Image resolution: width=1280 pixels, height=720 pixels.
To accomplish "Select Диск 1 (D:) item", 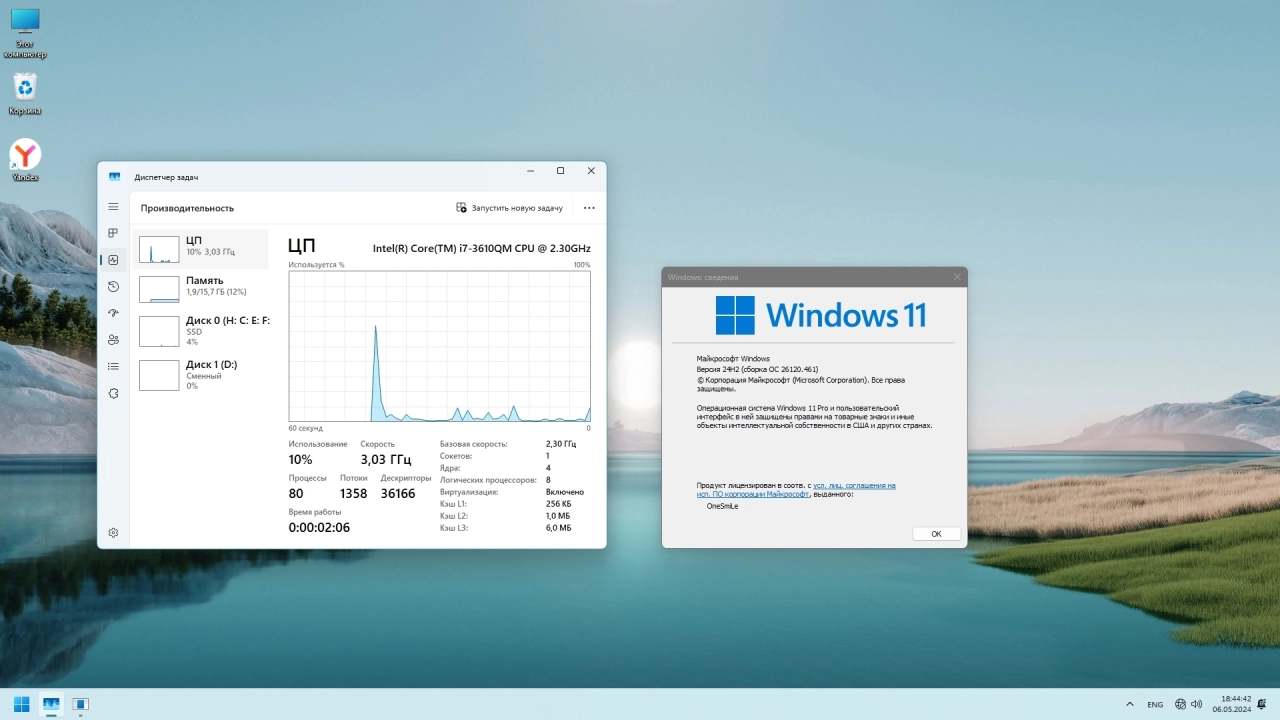I will [x=201, y=374].
